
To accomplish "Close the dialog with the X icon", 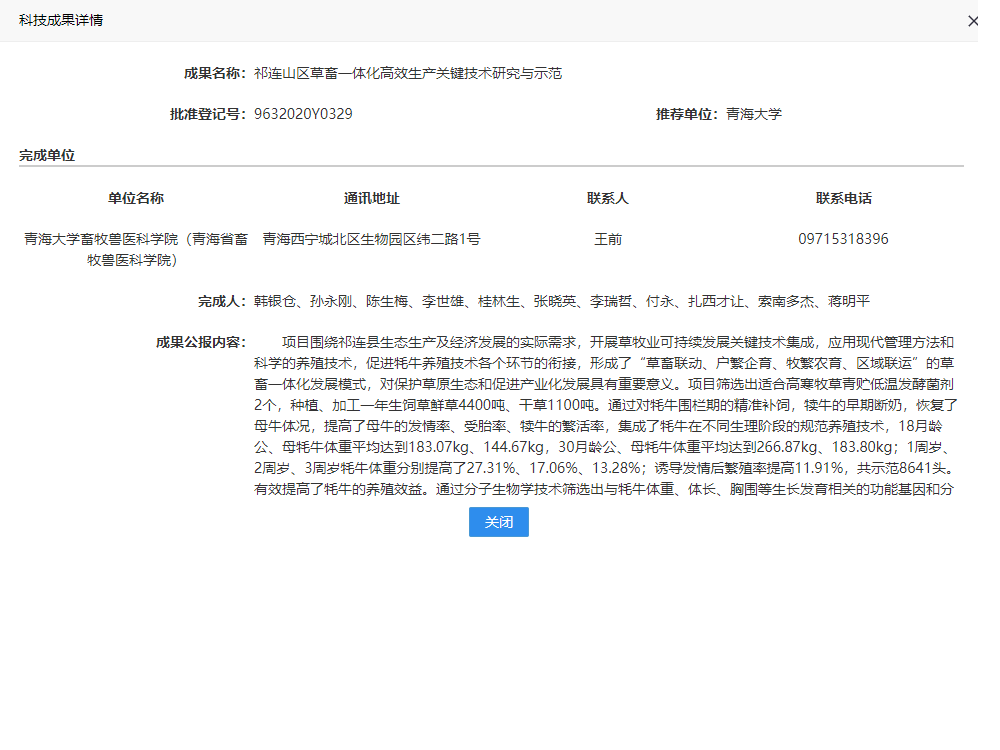I will pos(973,21).
